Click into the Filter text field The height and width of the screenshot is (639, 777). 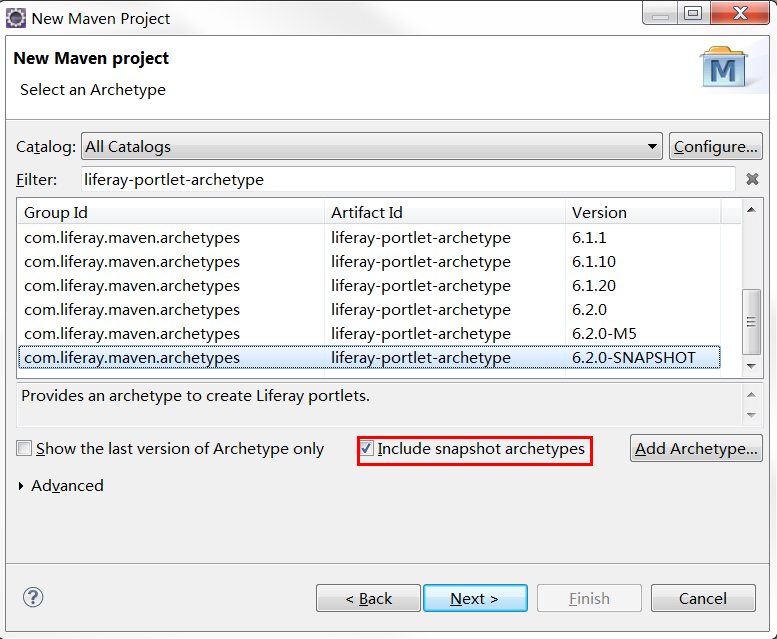point(408,180)
